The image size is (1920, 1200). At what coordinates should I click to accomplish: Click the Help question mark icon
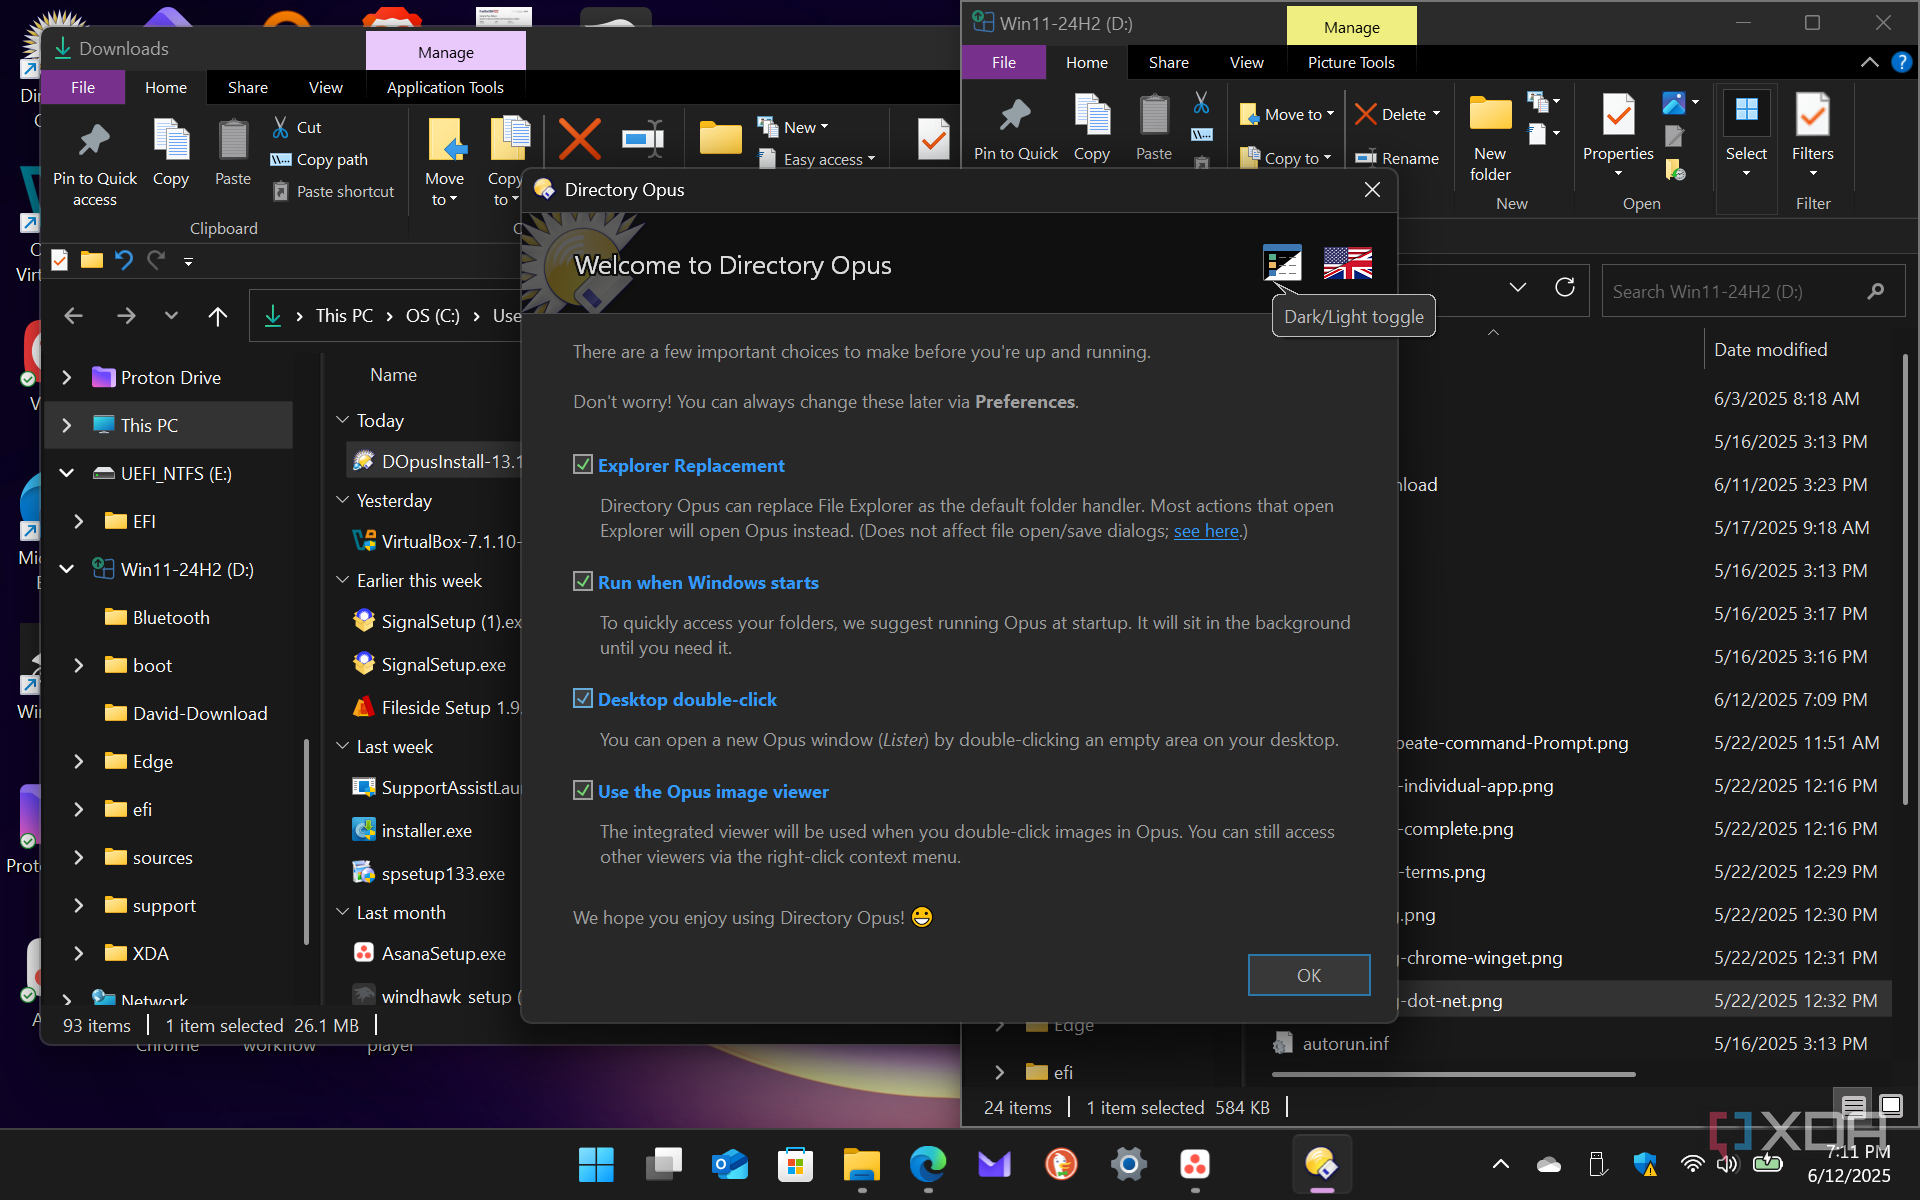click(1901, 62)
